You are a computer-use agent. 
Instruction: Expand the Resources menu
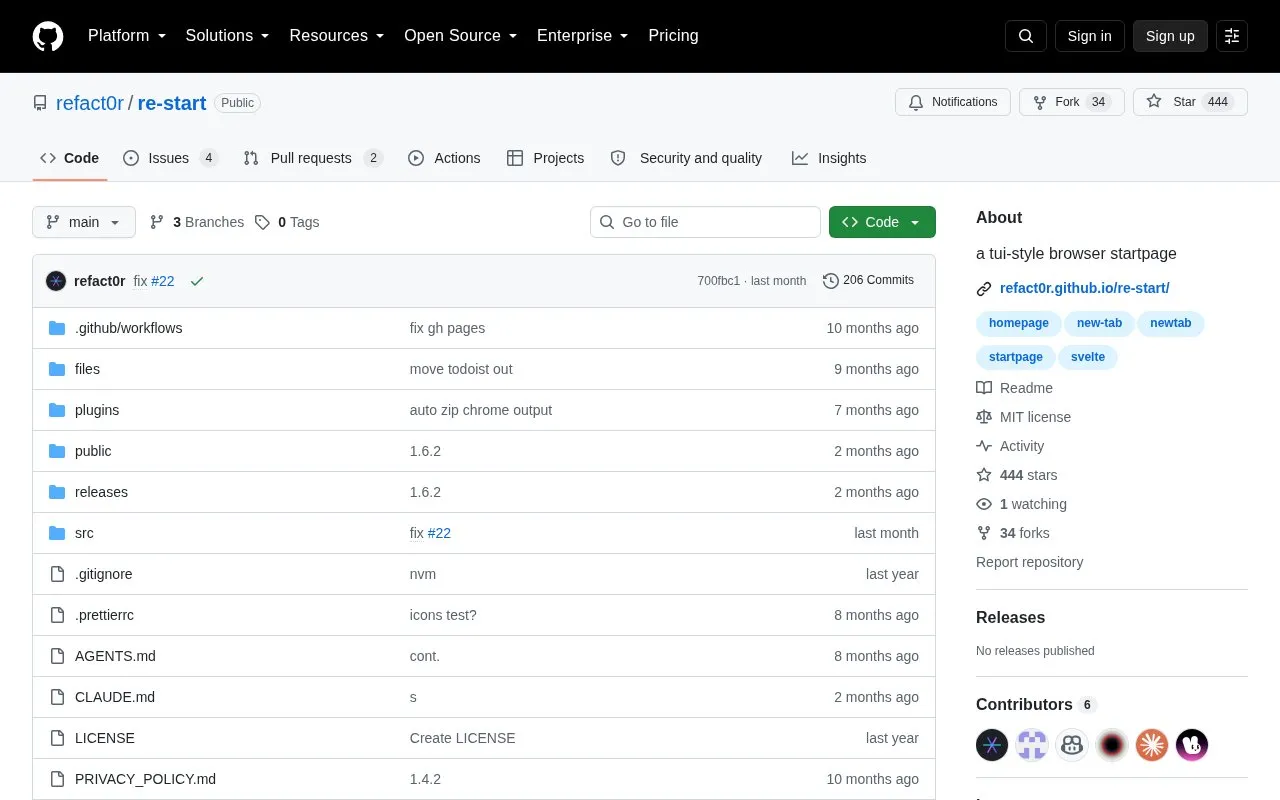(337, 36)
